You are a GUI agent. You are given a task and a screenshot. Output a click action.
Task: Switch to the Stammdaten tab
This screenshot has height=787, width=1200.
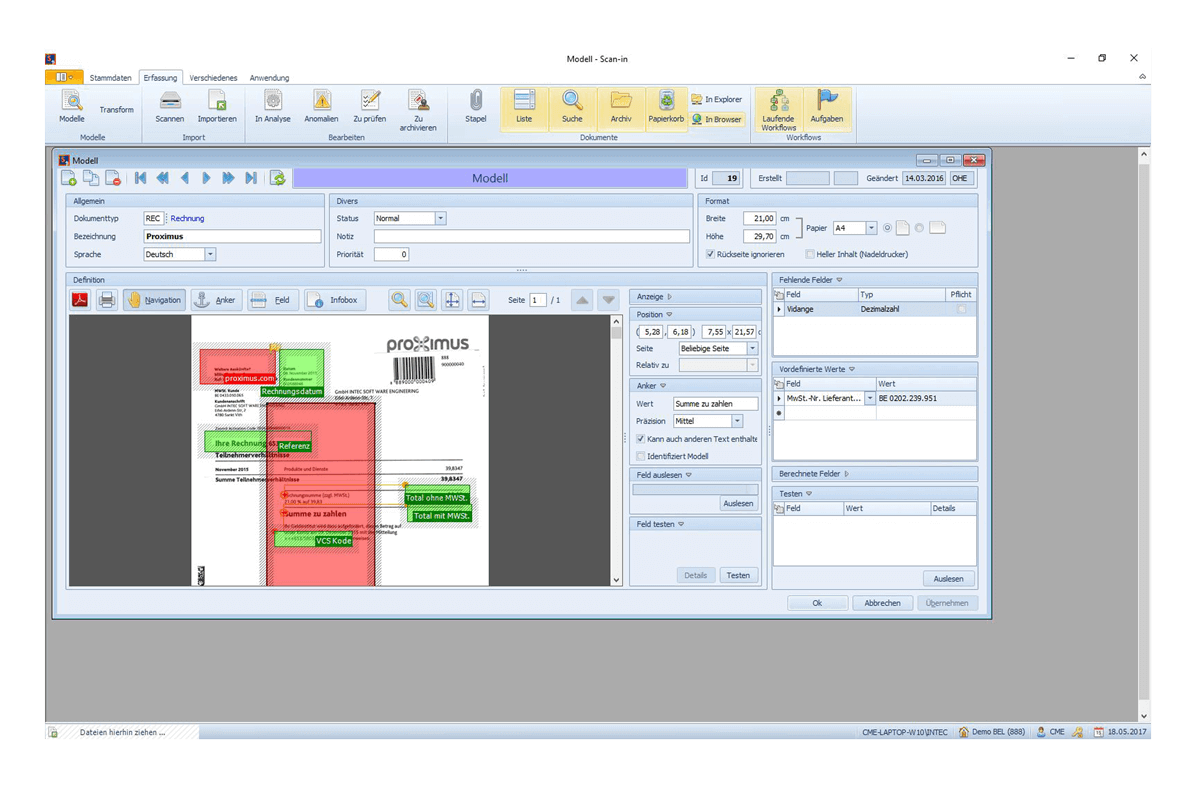pyautogui.click(x=110, y=77)
